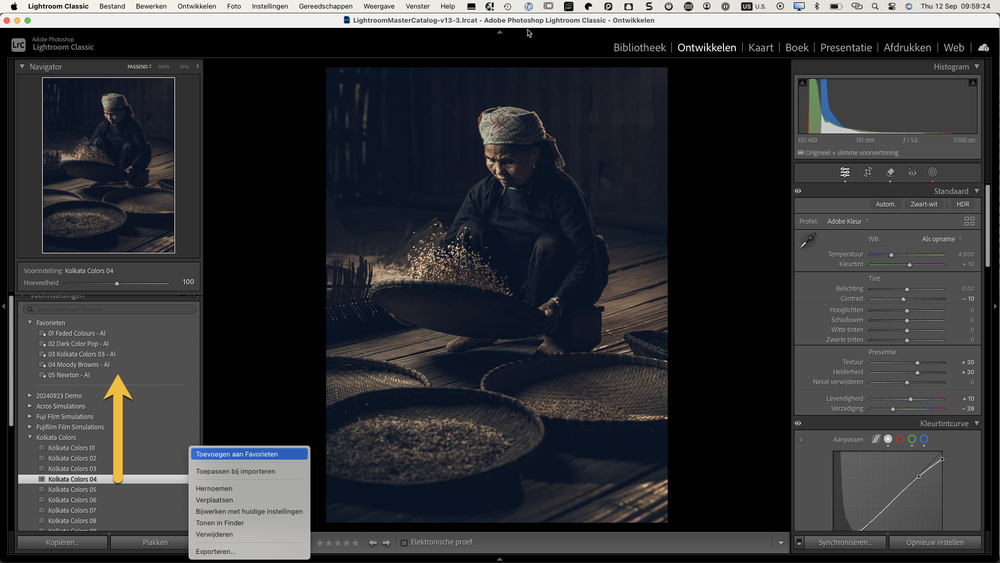Collapse the Kolkata Colors preset group
Viewport: 1000px width, 563px height.
[x=30, y=437]
